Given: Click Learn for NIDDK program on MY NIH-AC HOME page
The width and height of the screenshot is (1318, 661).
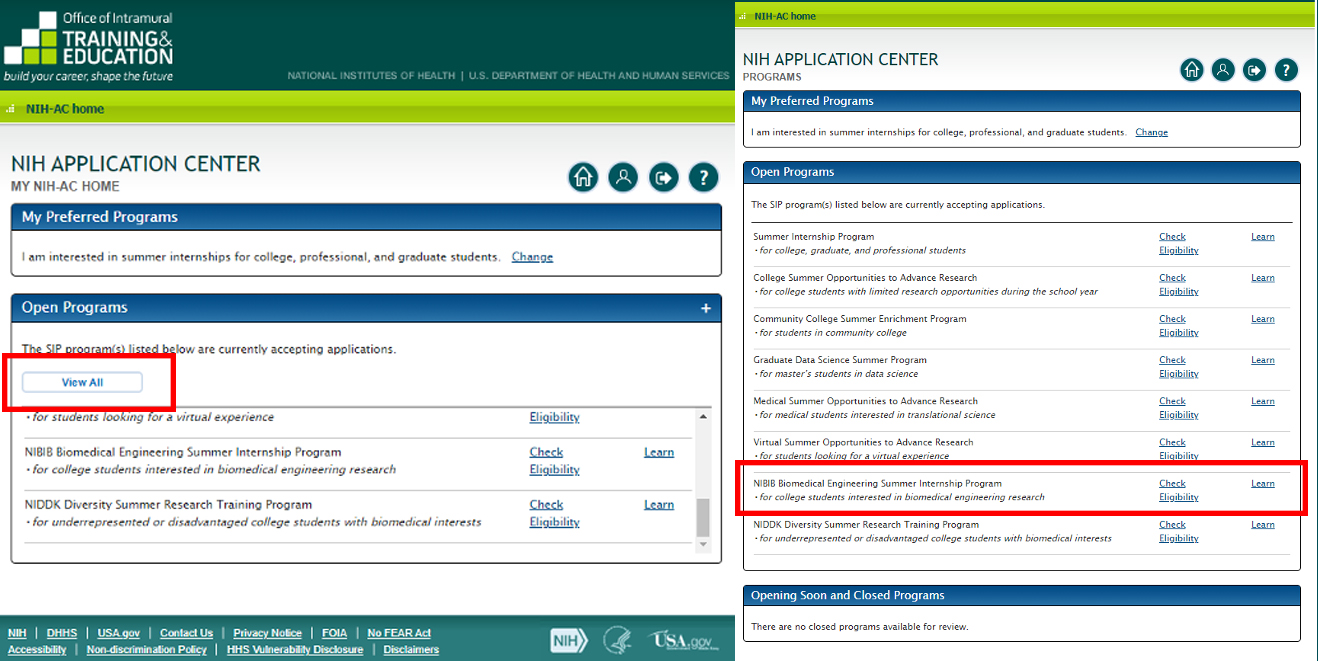Looking at the screenshot, I should click(659, 505).
